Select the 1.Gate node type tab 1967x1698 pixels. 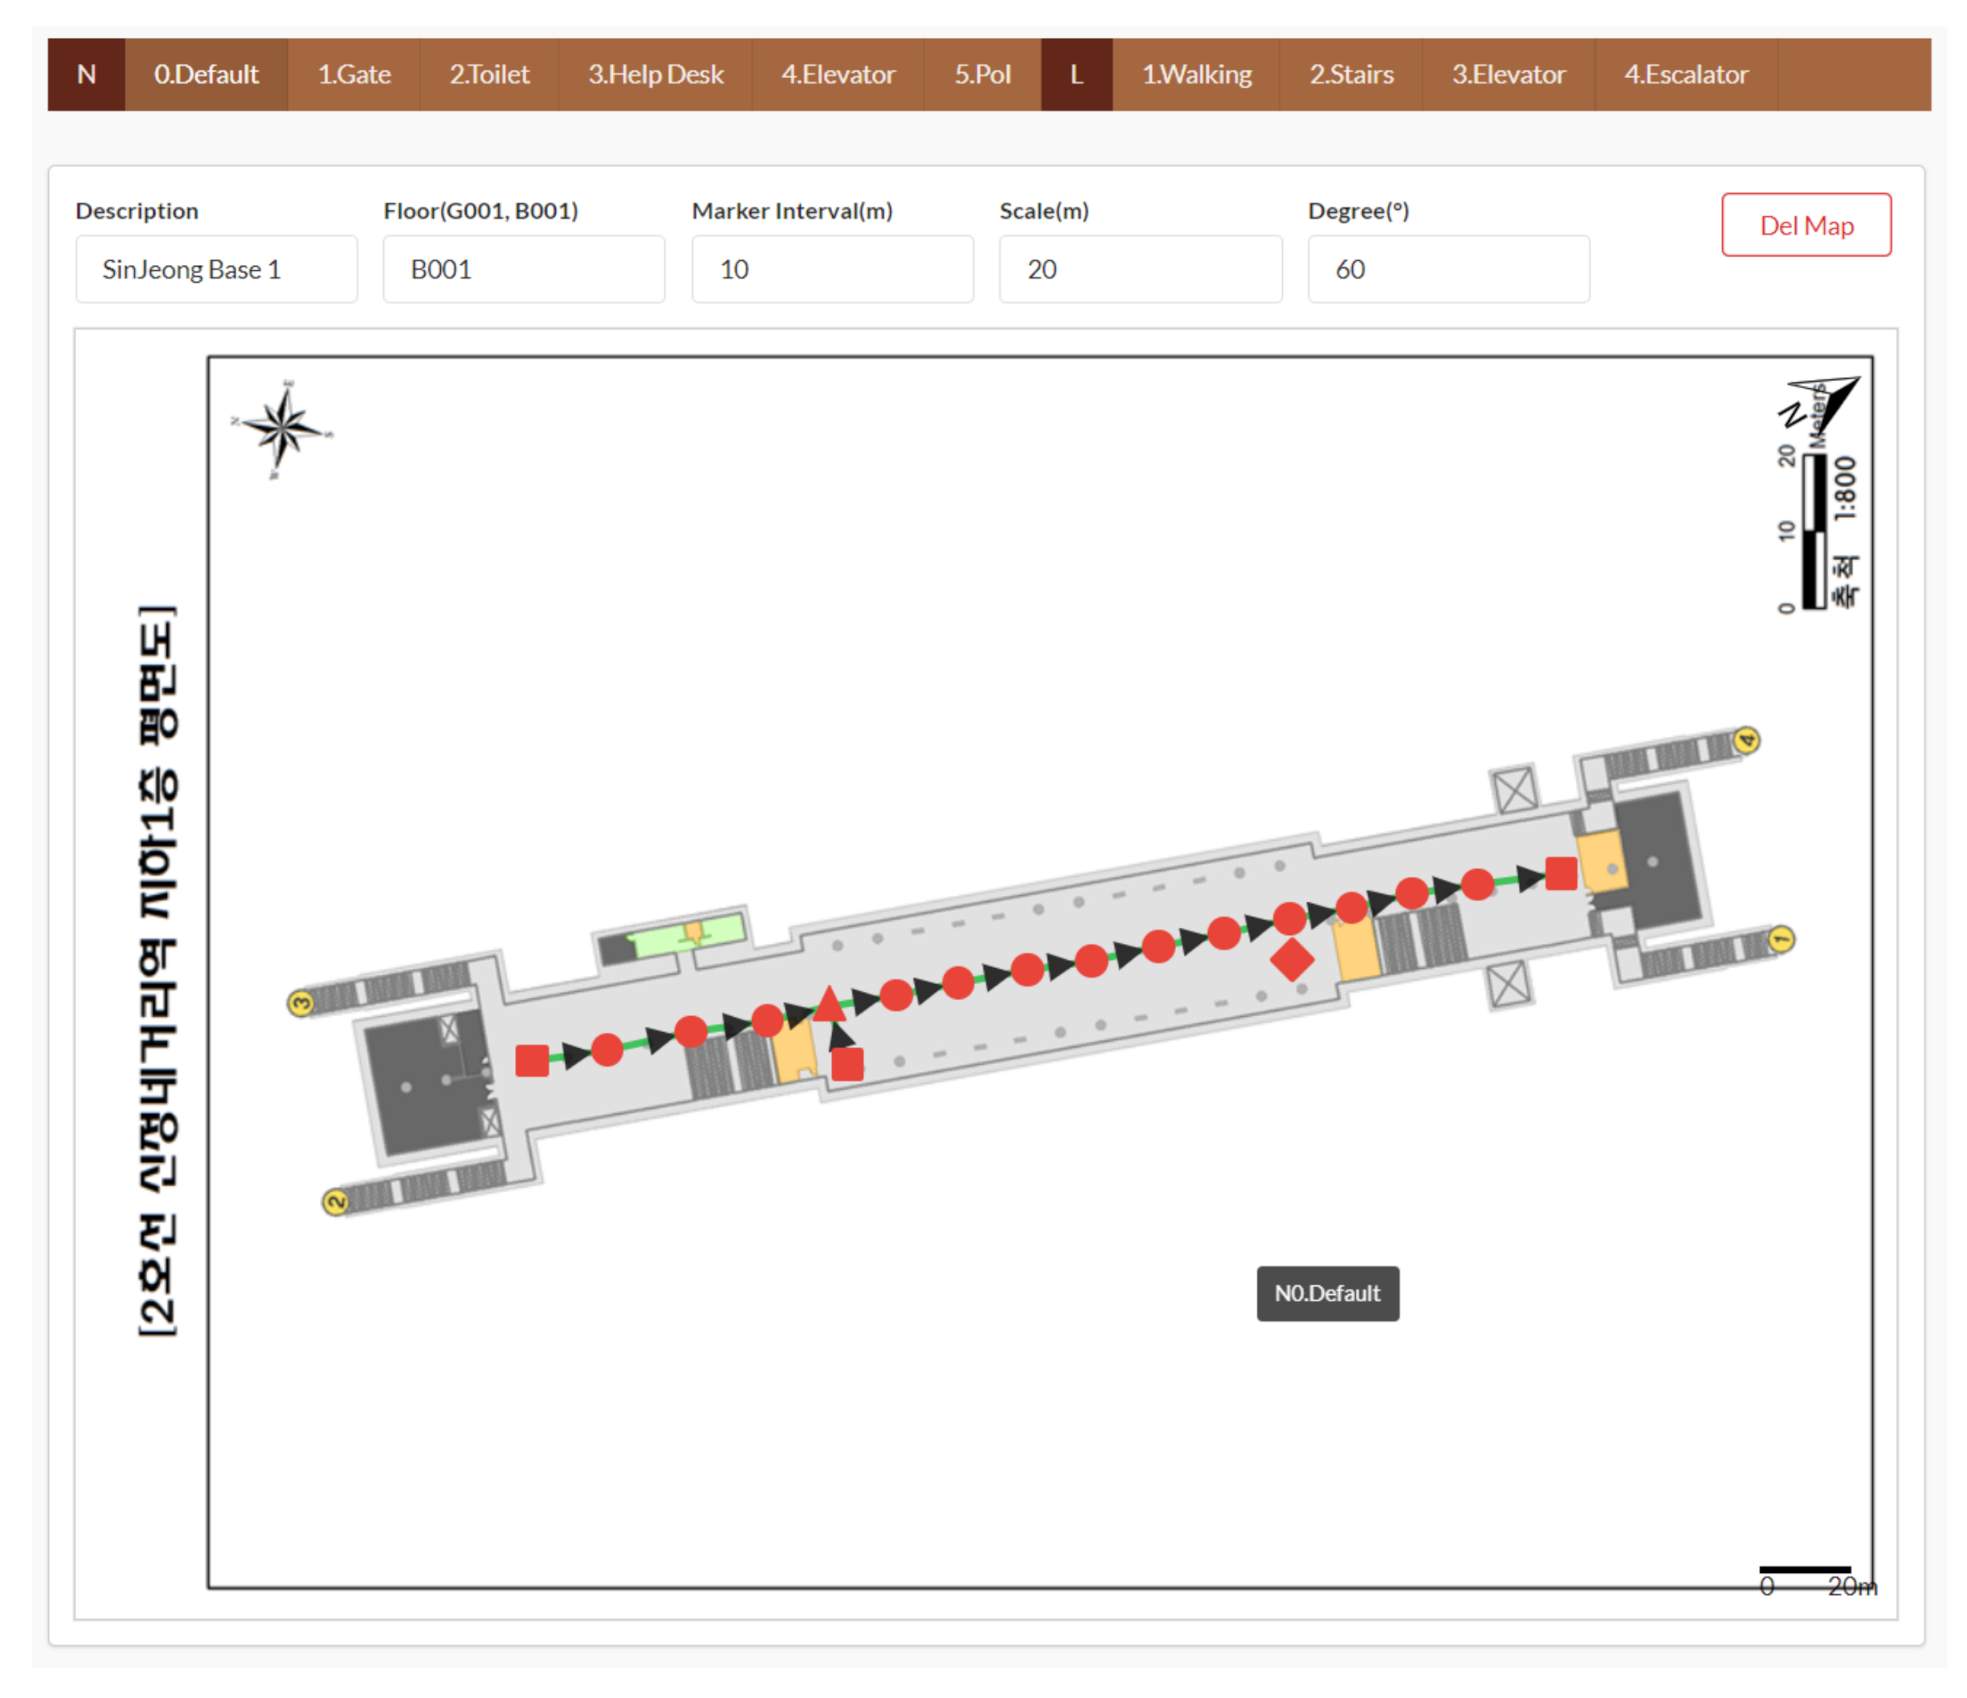354,74
